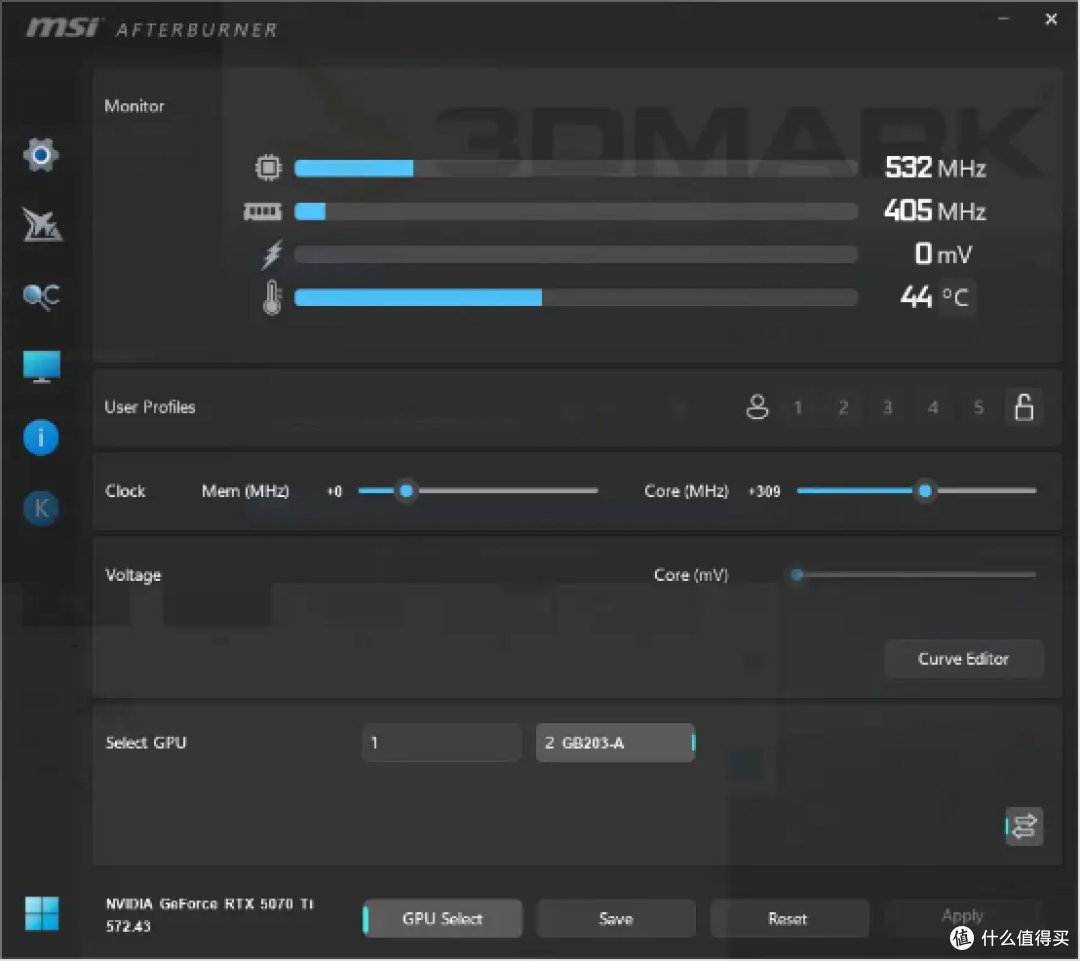
Task: Click the core clock progress bar
Action: pos(576,168)
